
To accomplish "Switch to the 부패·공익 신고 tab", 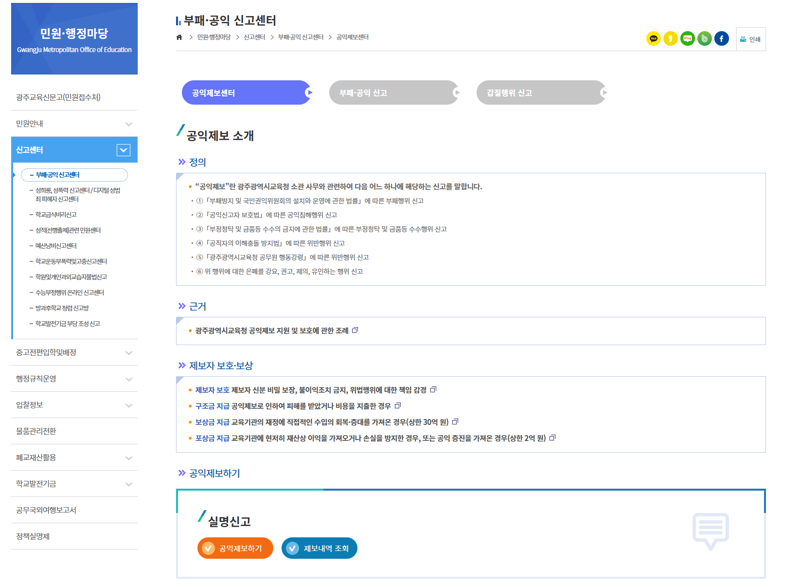I will pyautogui.click(x=393, y=93).
